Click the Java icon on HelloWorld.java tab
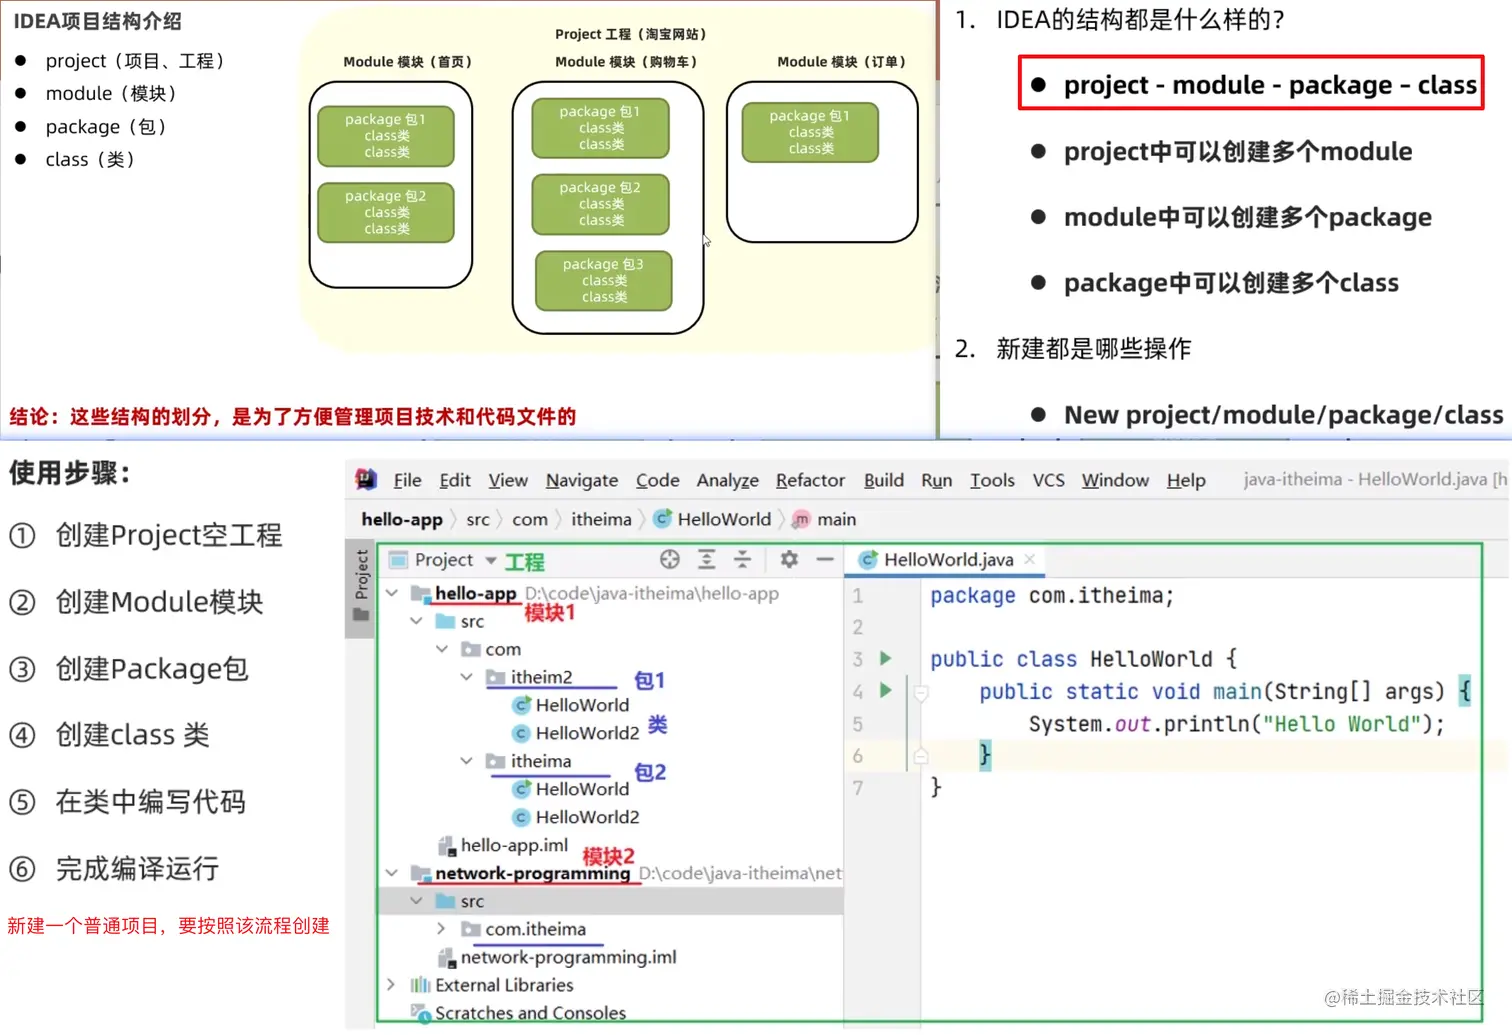 (x=868, y=560)
